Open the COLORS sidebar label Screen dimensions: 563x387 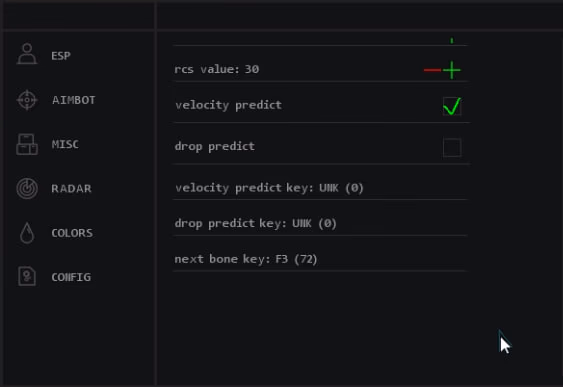[72, 233]
